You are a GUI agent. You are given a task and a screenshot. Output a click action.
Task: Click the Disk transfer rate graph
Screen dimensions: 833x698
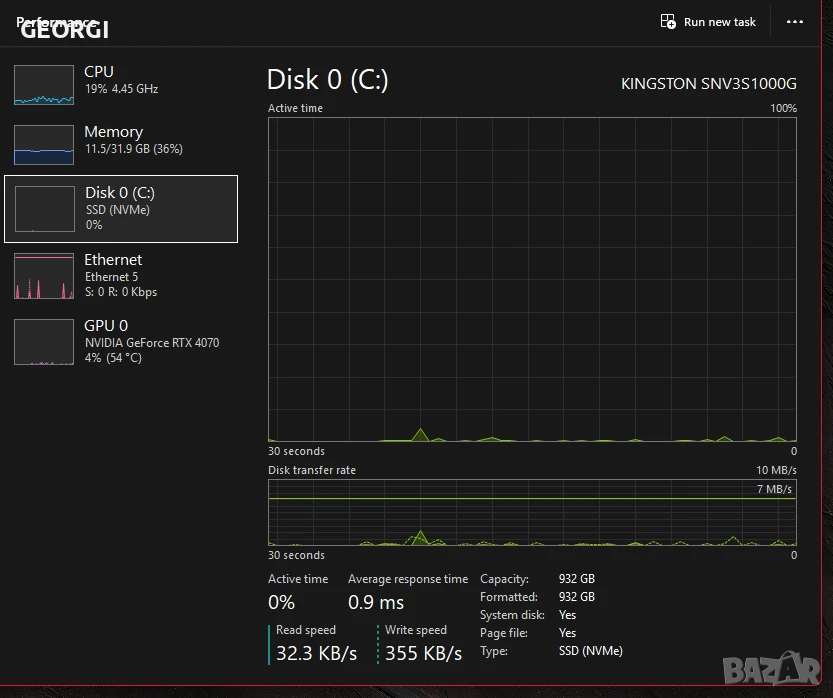tap(532, 513)
